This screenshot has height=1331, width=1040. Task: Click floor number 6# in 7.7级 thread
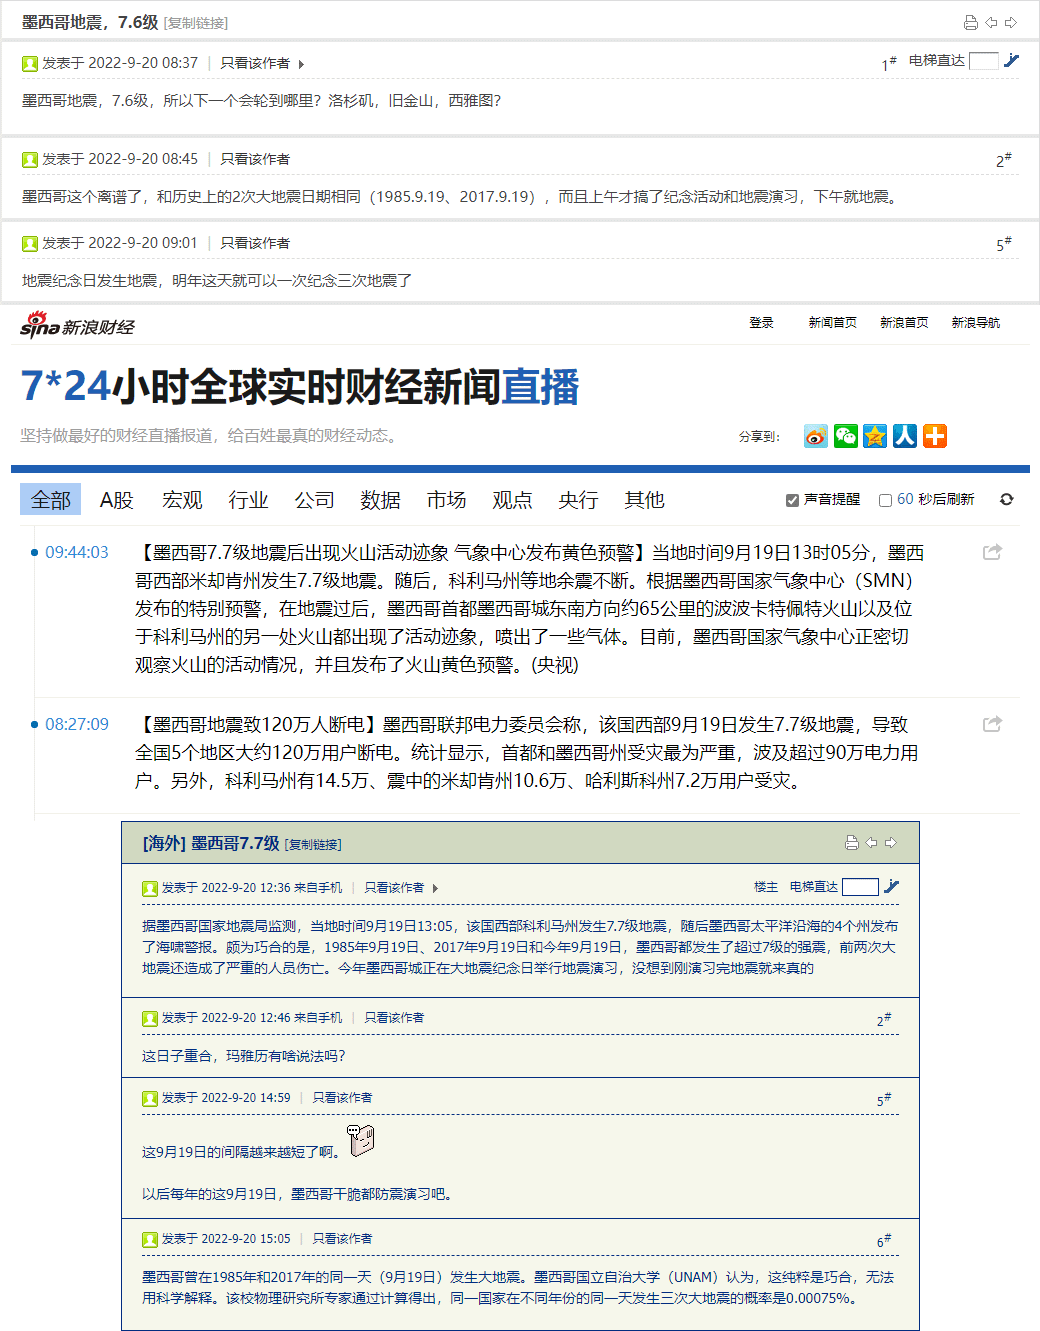point(884,1241)
